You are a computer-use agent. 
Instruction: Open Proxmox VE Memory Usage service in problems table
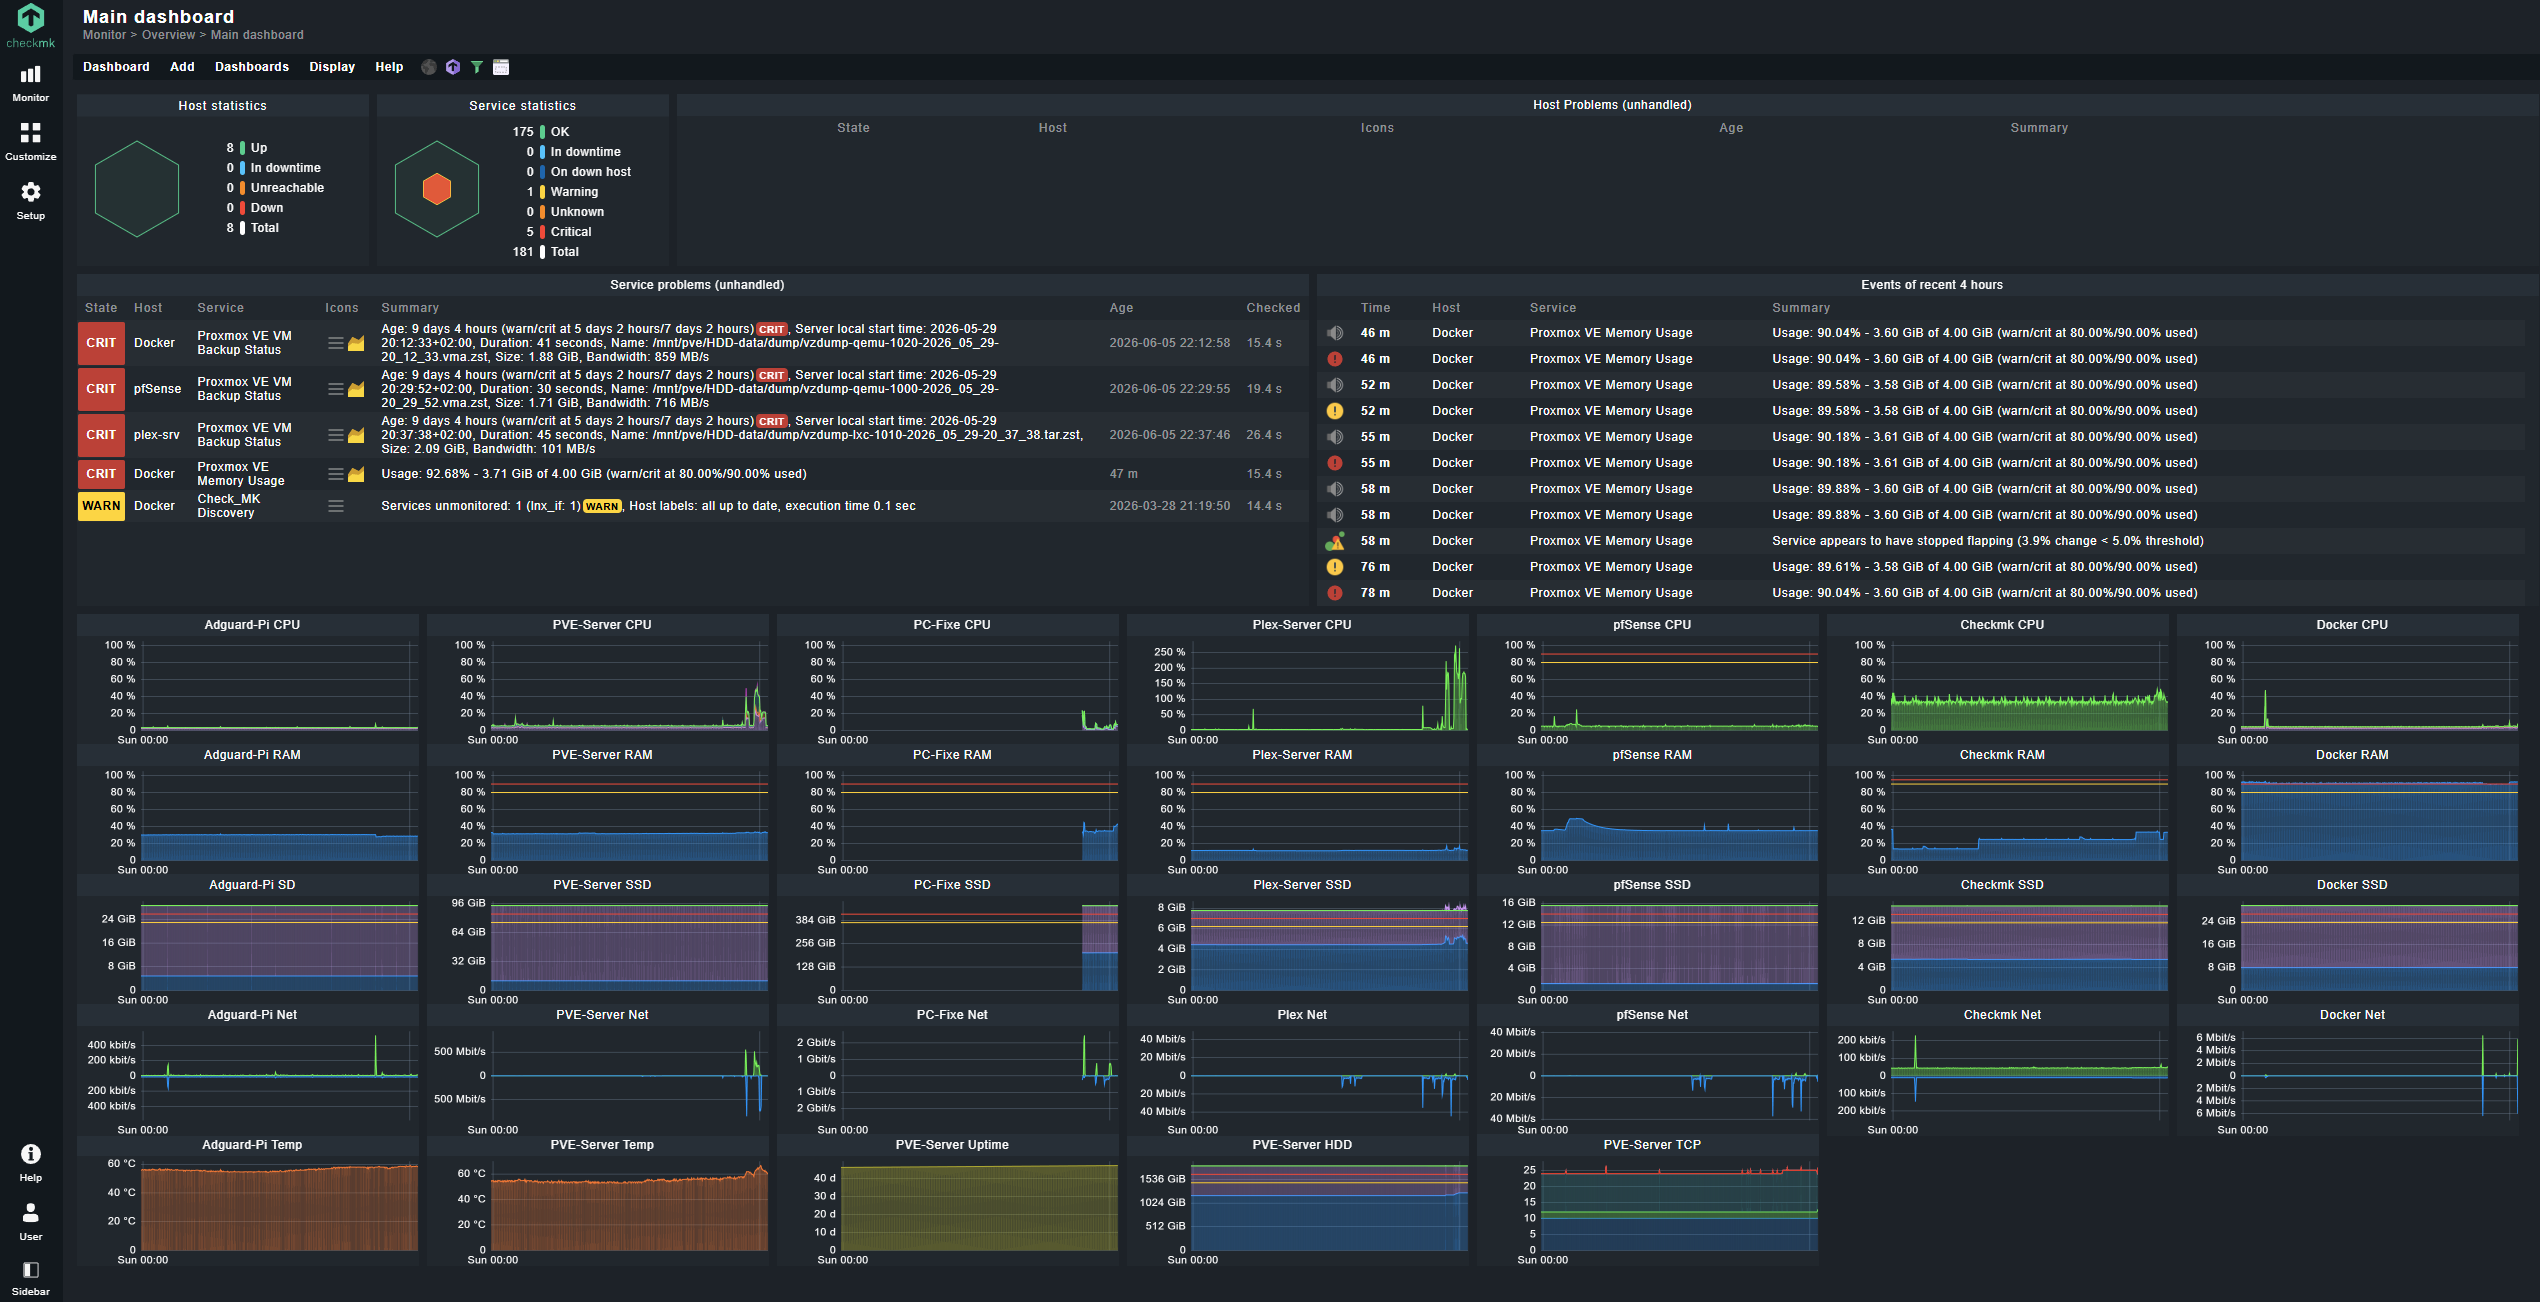point(241,474)
